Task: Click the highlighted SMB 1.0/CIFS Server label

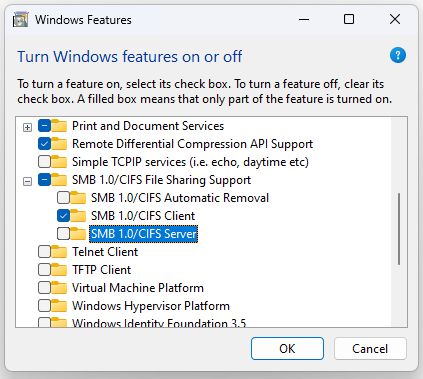Action: [144, 234]
